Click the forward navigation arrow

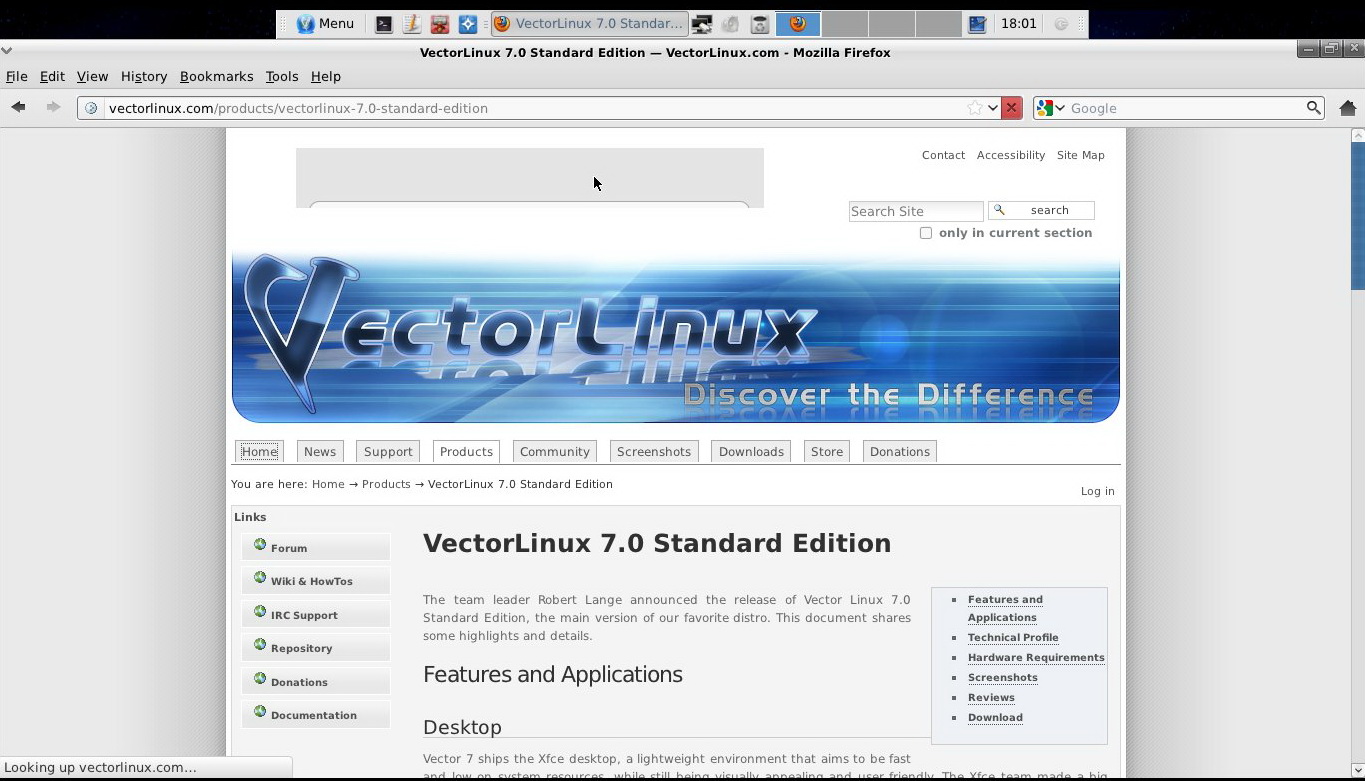pyautogui.click(x=53, y=107)
